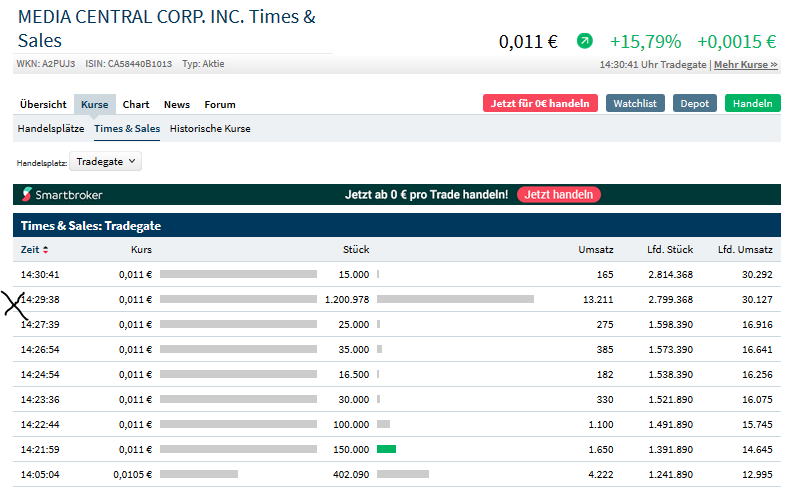794x493 pixels.
Task: Follow the Mehr Kurse link
Action: click(x=746, y=65)
